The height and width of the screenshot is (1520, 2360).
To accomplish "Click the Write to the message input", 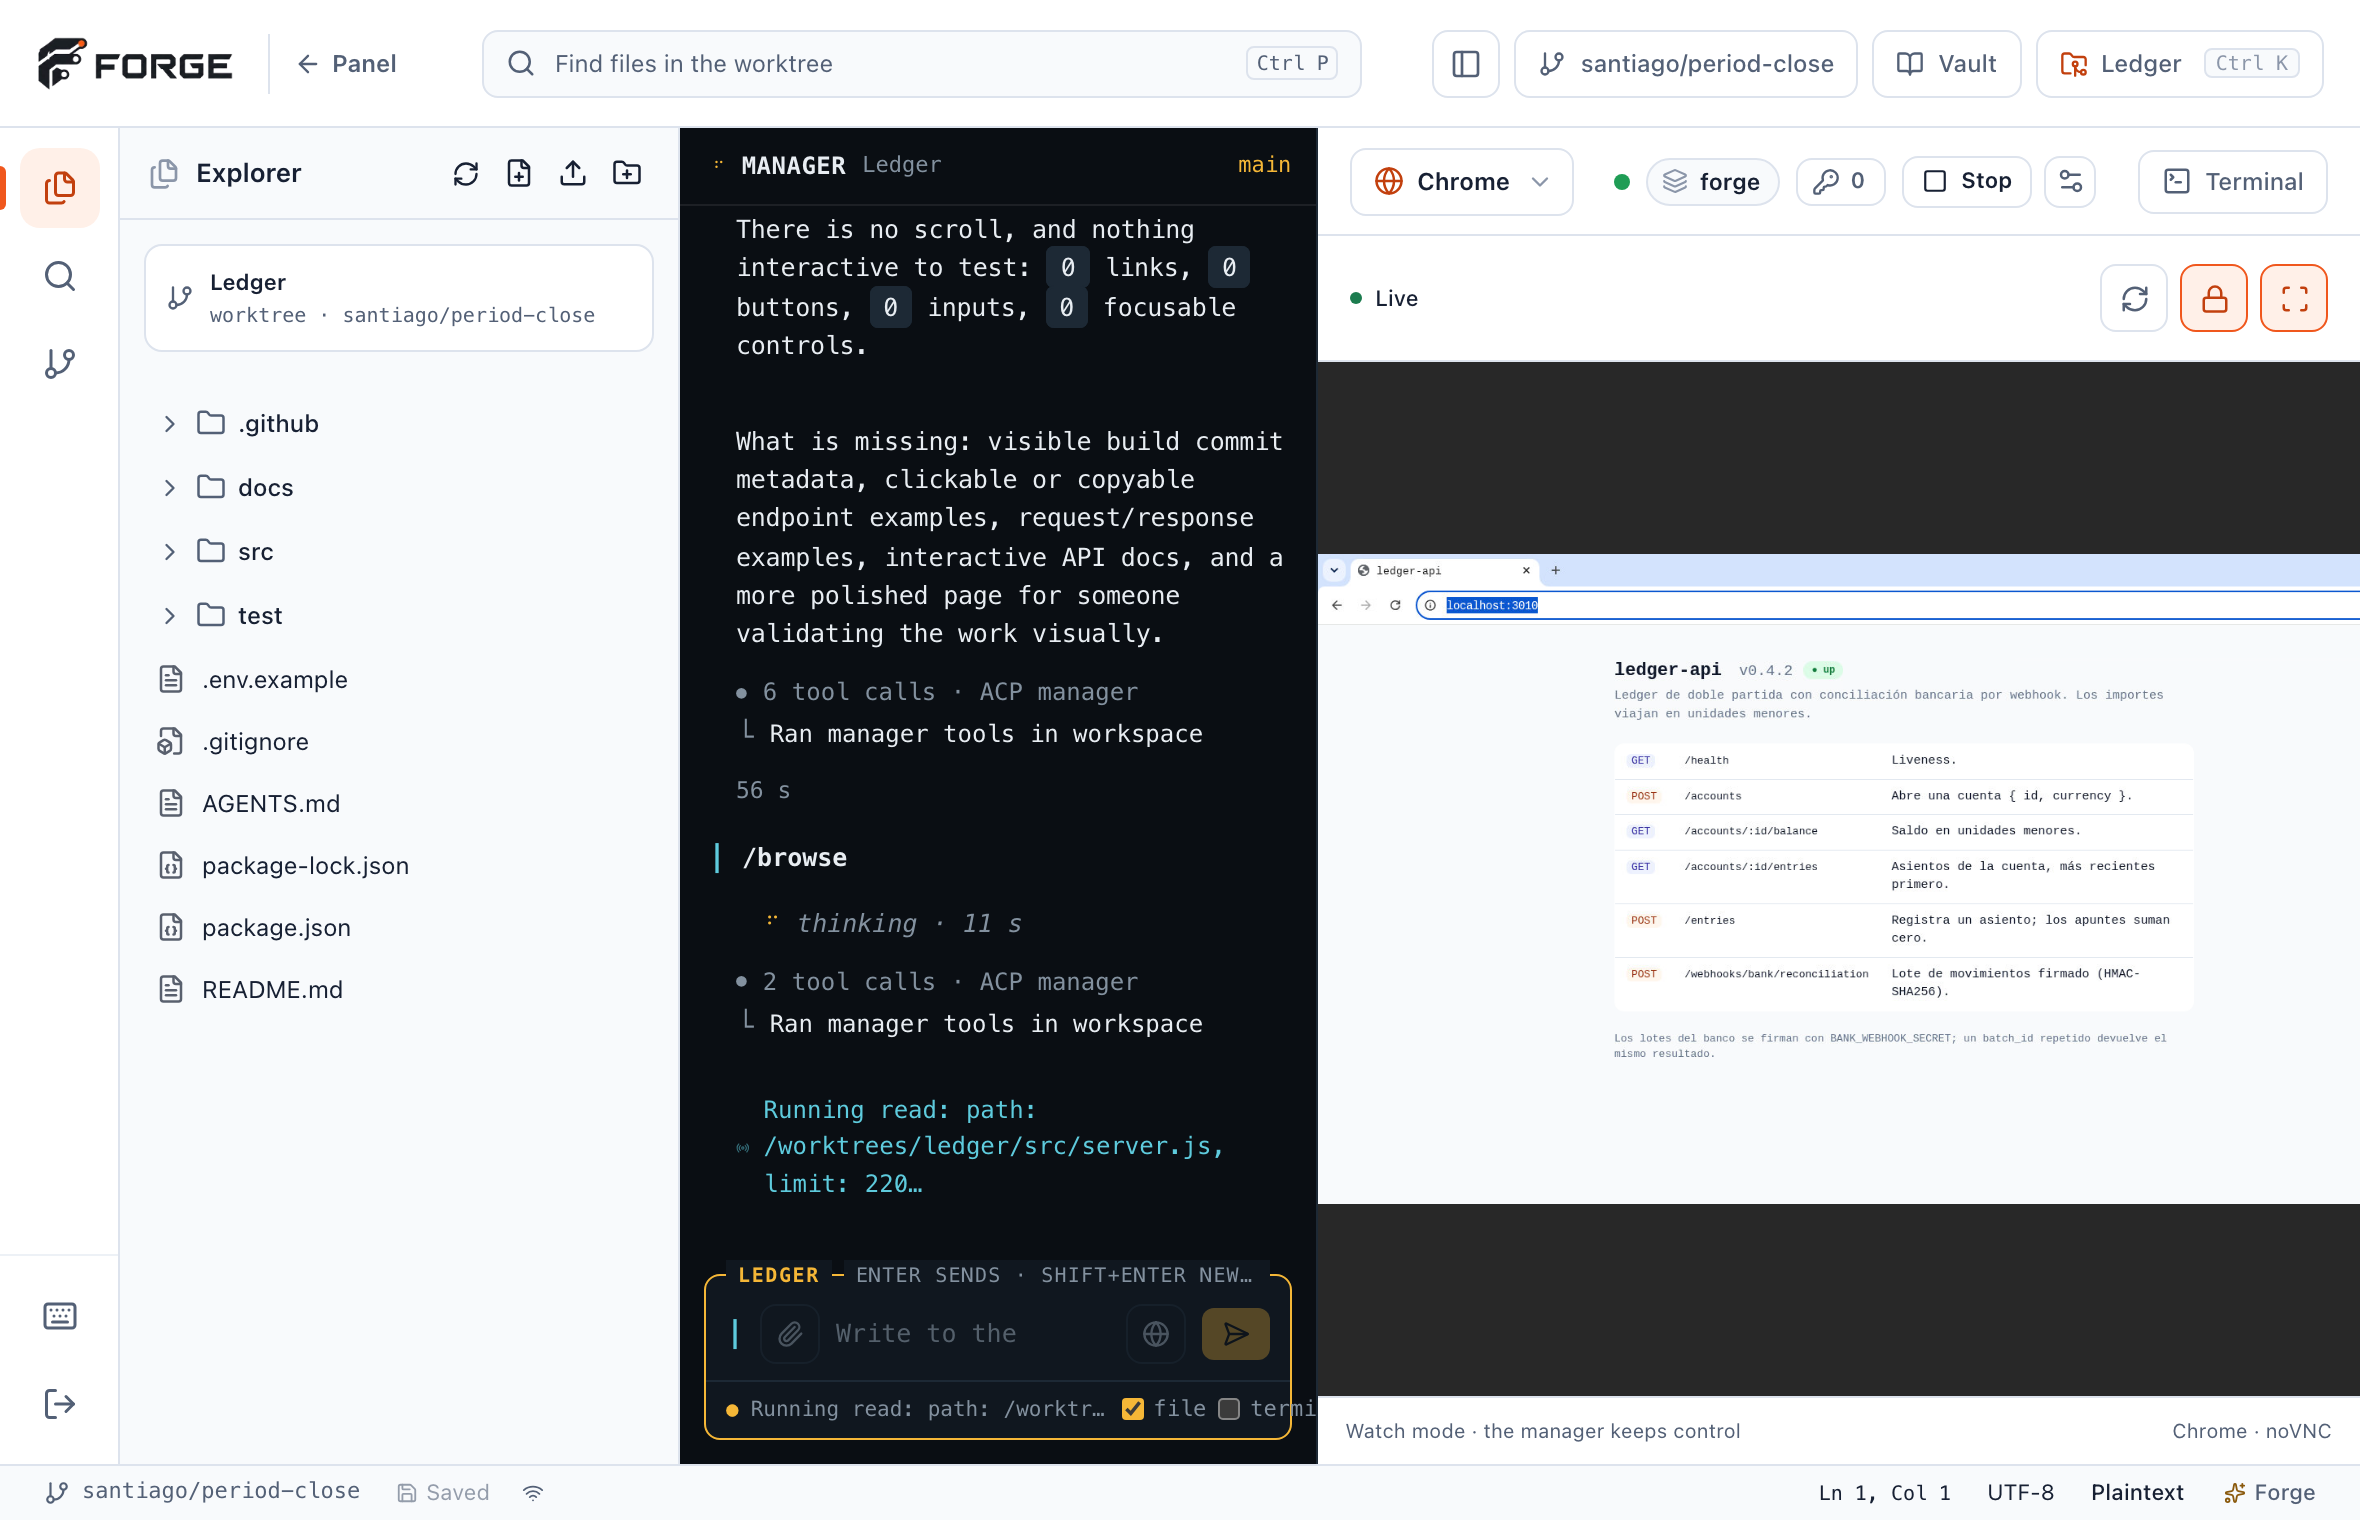I will pyautogui.click(x=972, y=1334).
